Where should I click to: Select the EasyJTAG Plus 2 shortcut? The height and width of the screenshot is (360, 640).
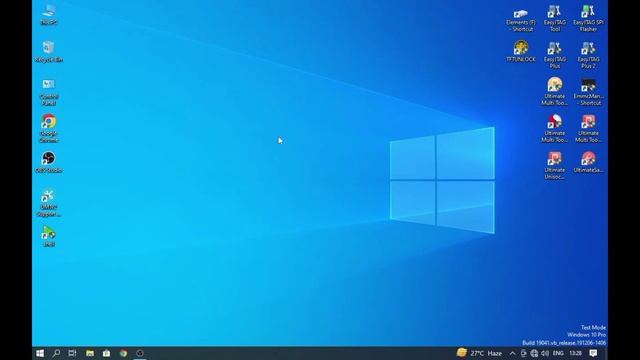tap(588, 55)
